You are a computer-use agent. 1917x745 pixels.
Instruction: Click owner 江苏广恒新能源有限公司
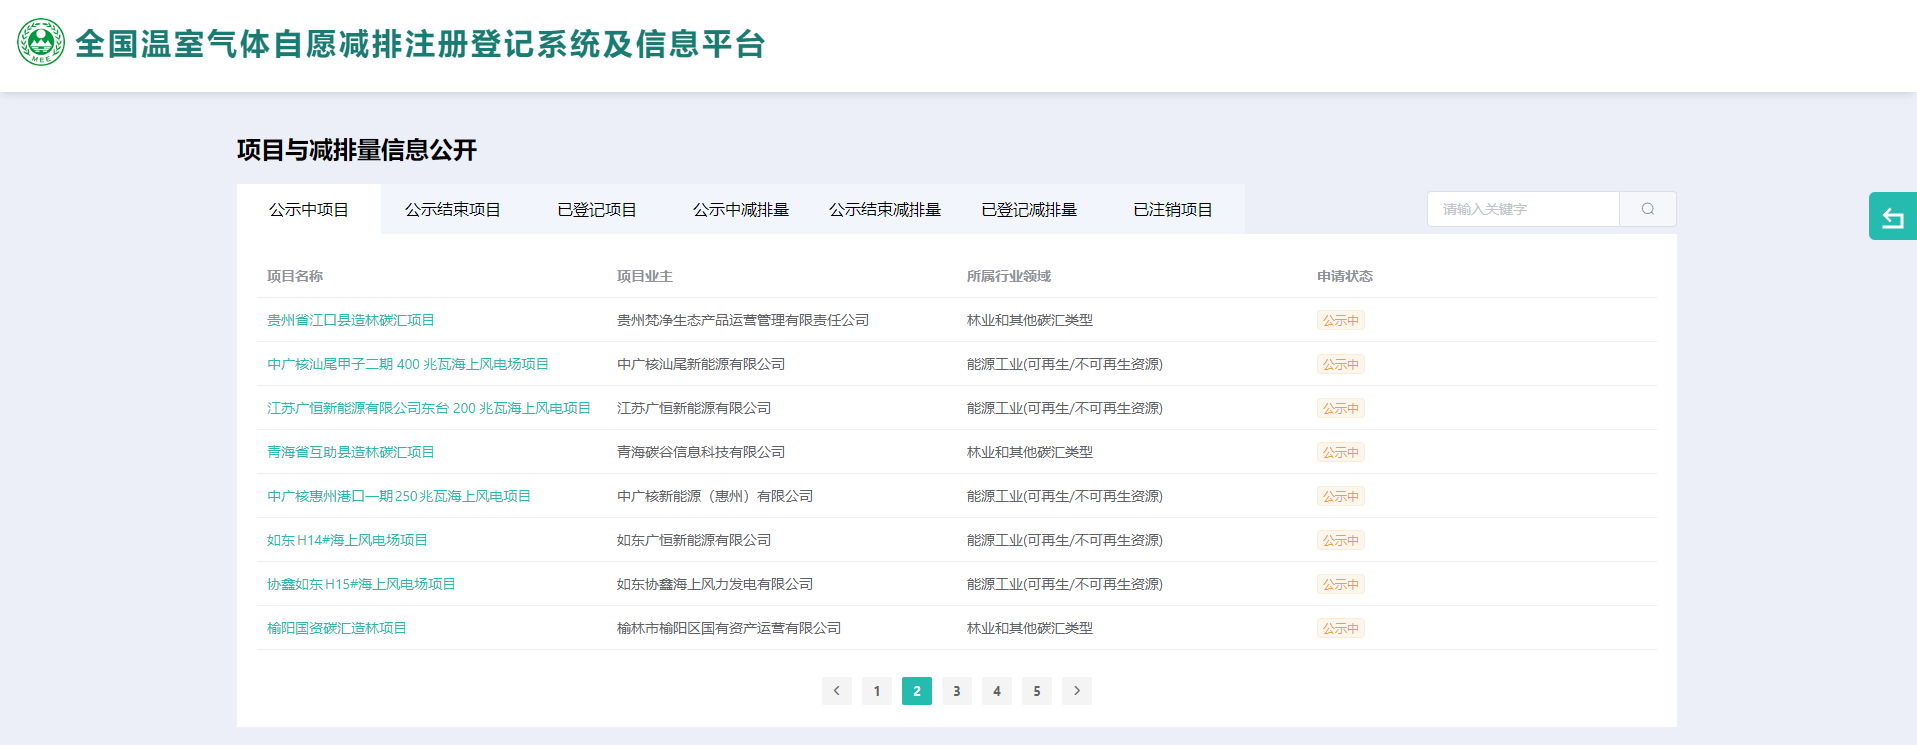pos(694,408)
